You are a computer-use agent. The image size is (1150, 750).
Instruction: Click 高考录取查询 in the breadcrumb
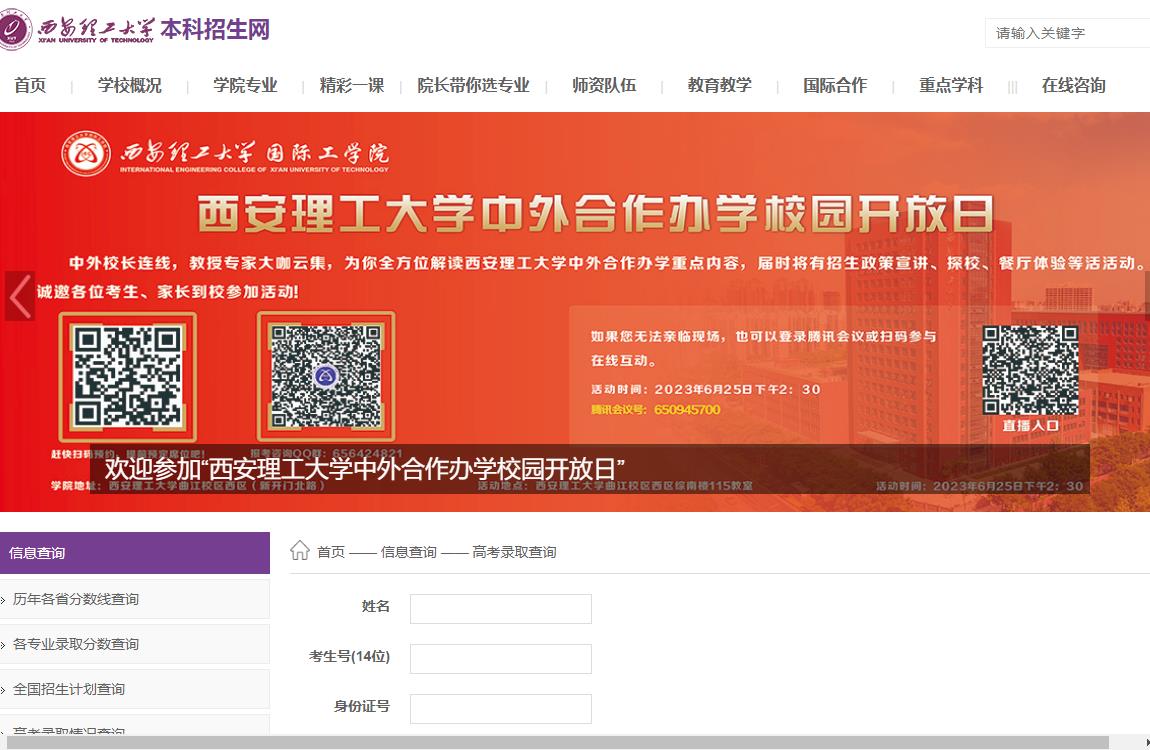[x=514, y=552]
